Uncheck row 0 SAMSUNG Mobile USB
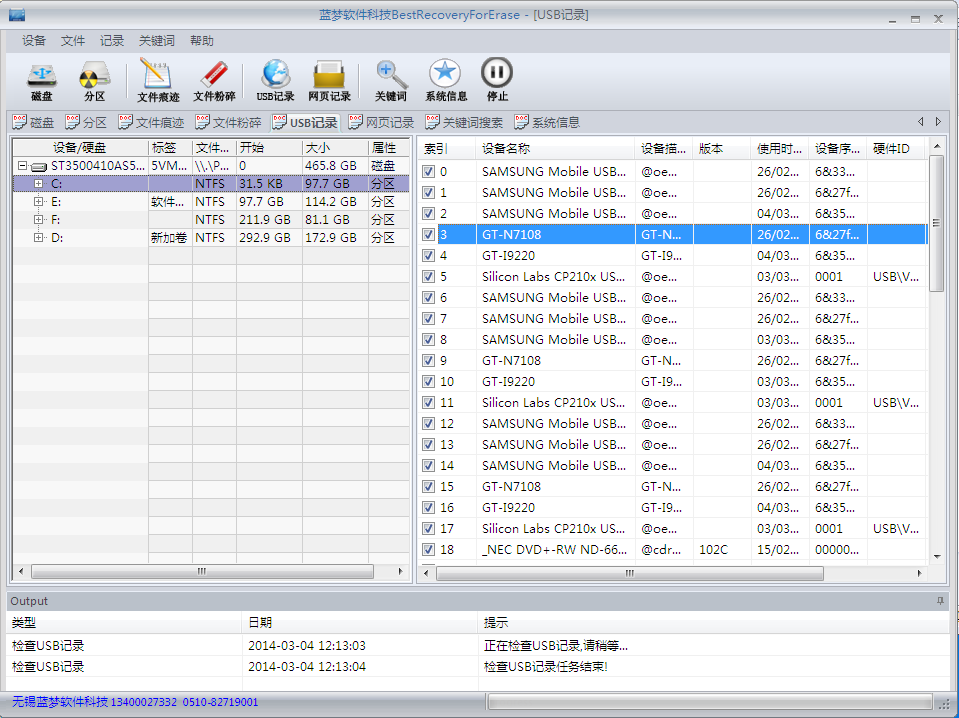Image resolution: width=959 pixels, height=718 pixels. 429,172
